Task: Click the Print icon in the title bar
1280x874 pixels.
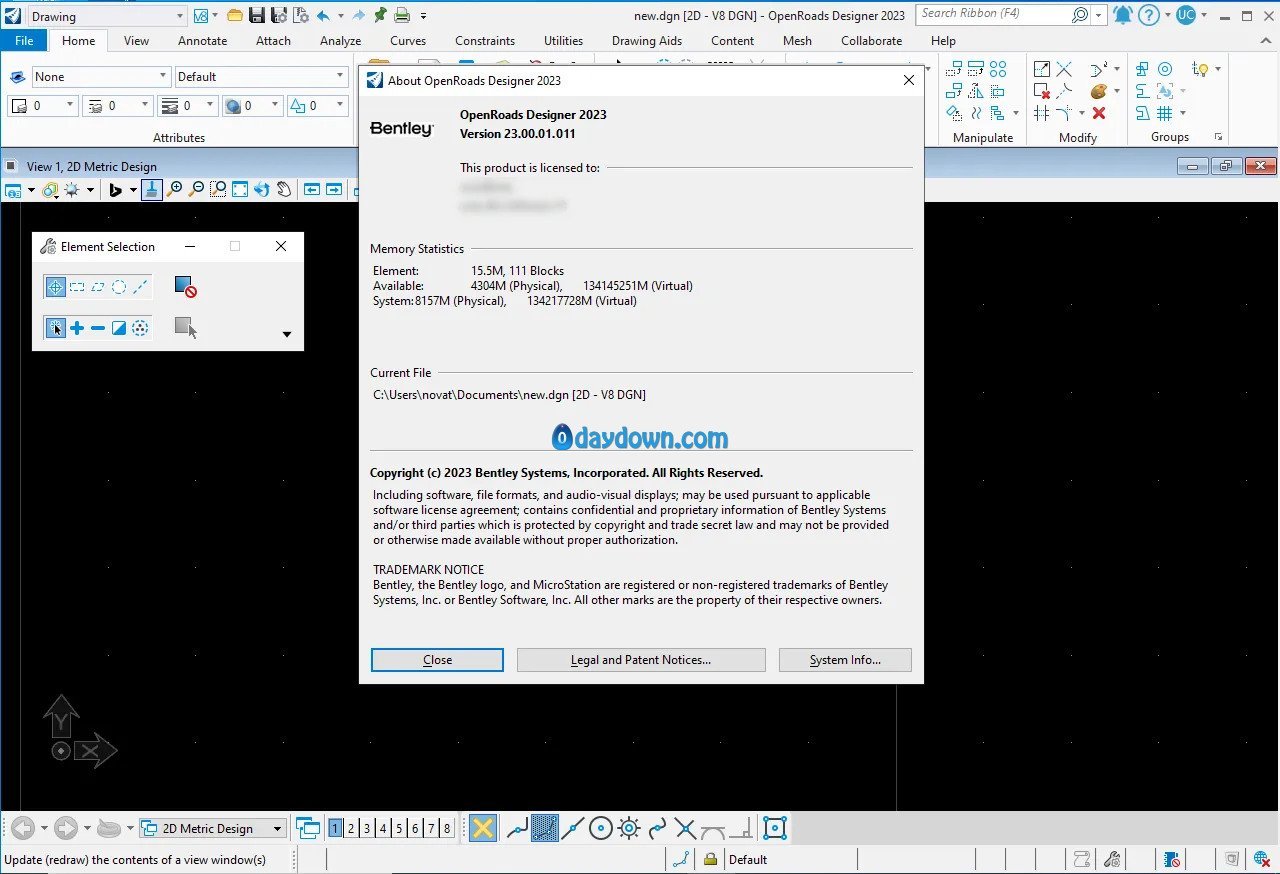Action: [x=402, y=15]
